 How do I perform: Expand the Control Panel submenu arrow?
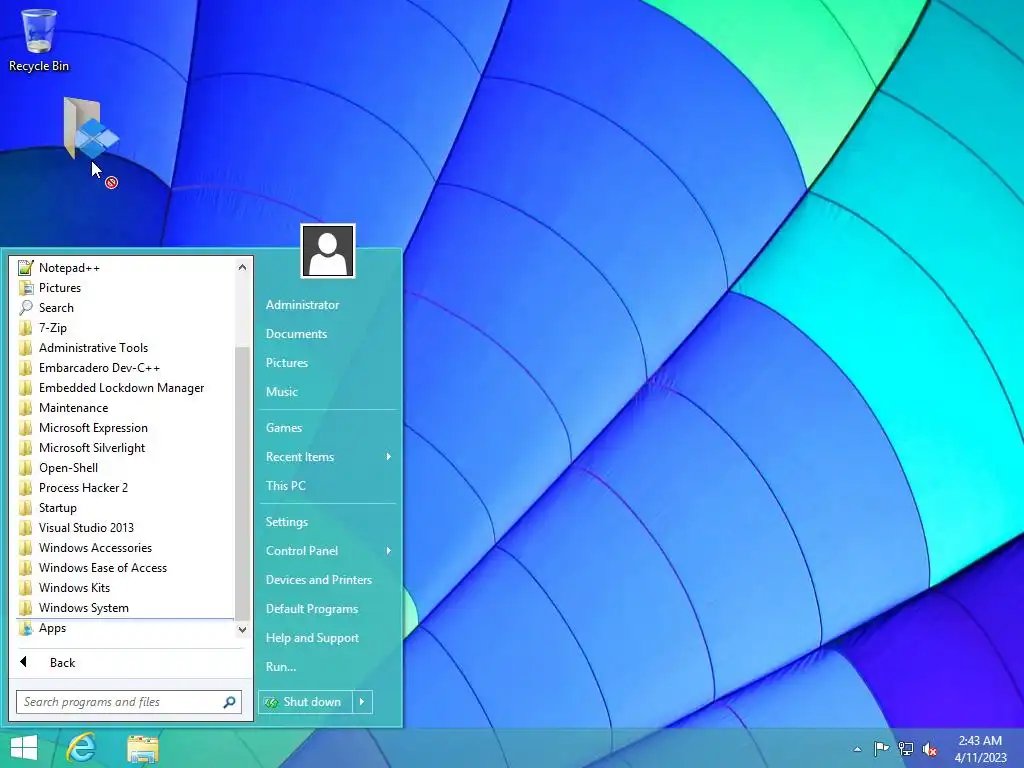pos(389,551)
